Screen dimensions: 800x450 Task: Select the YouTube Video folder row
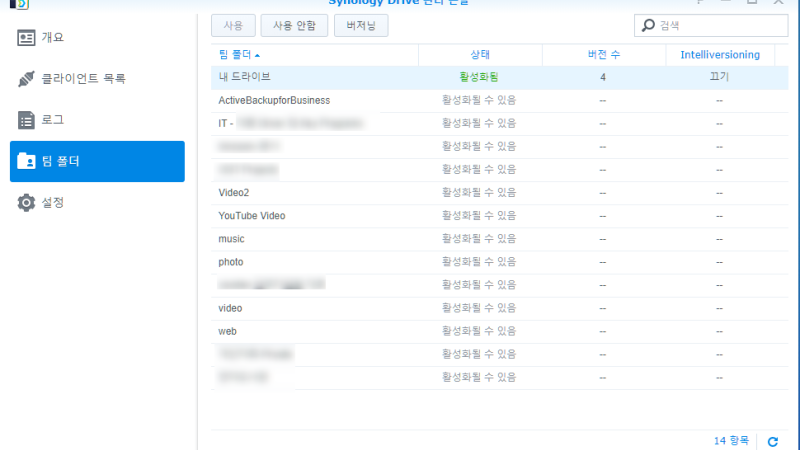click(x=499, y=216)
